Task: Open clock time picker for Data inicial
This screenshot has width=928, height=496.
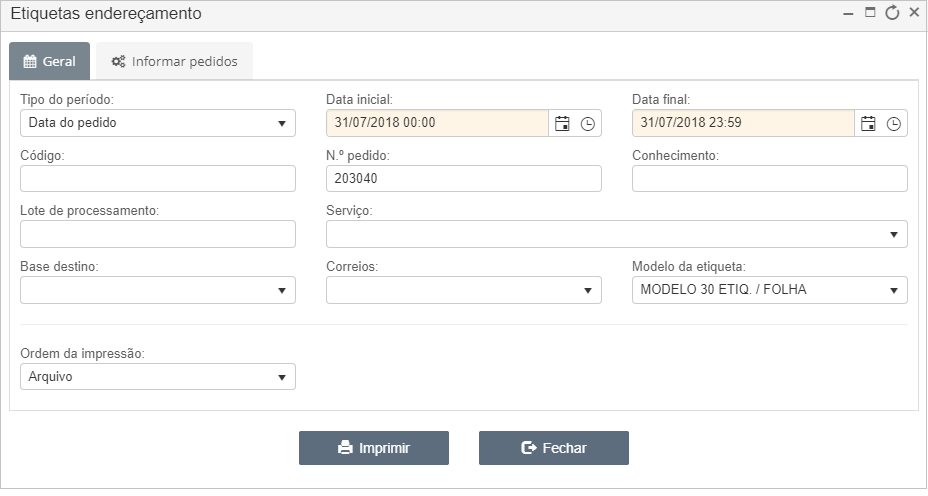Action: point(587,124)
